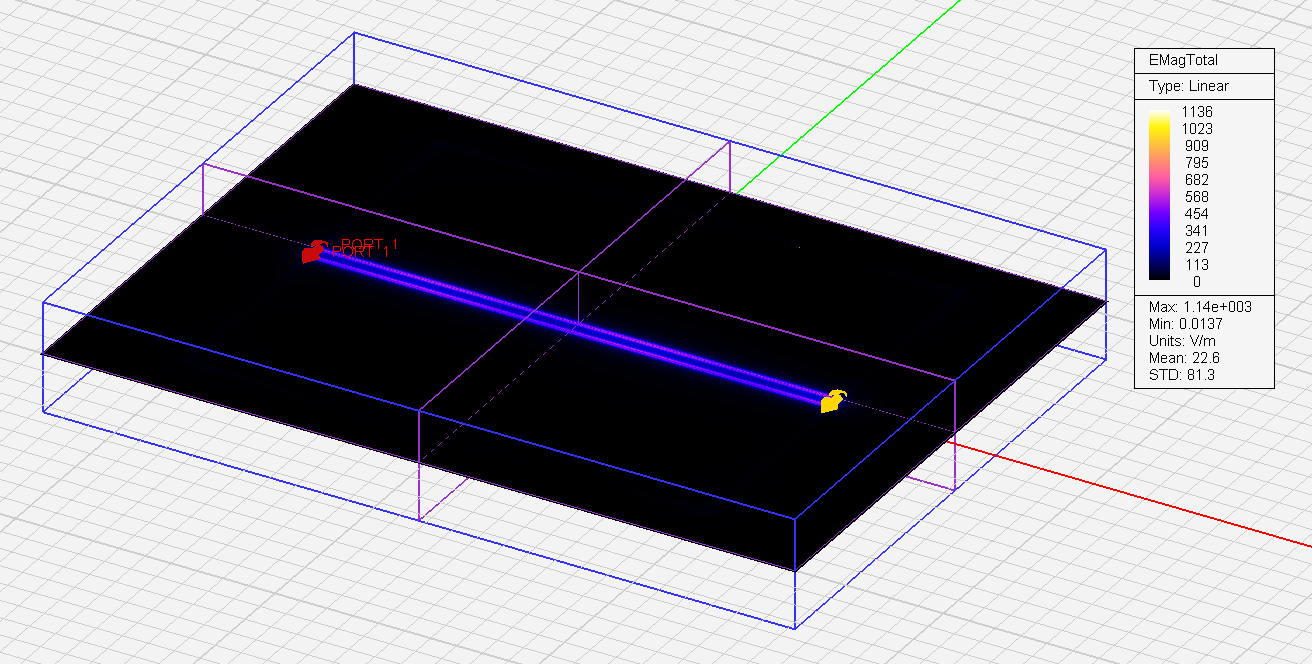The height and width of the screenshot is (664, 1312).
Task: Select the glowing transmission line field plot
Action: (574, 326)
